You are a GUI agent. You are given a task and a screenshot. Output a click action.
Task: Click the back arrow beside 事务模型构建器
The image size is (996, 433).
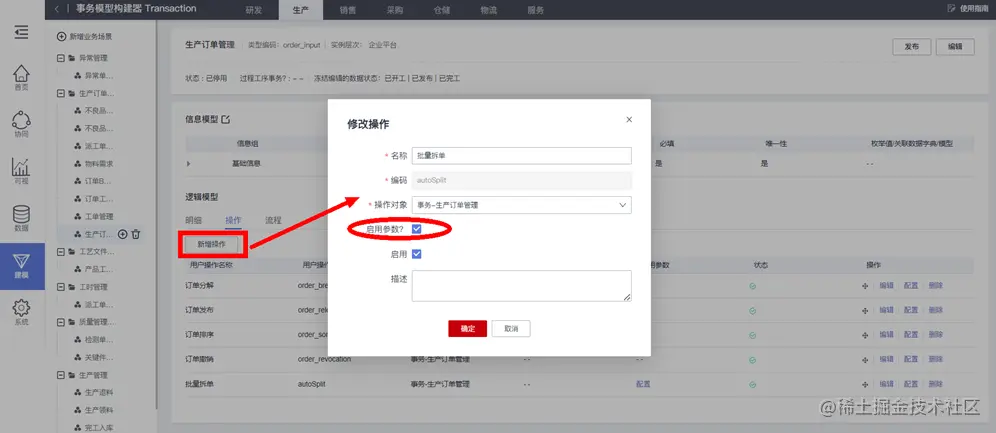(57, 9)
